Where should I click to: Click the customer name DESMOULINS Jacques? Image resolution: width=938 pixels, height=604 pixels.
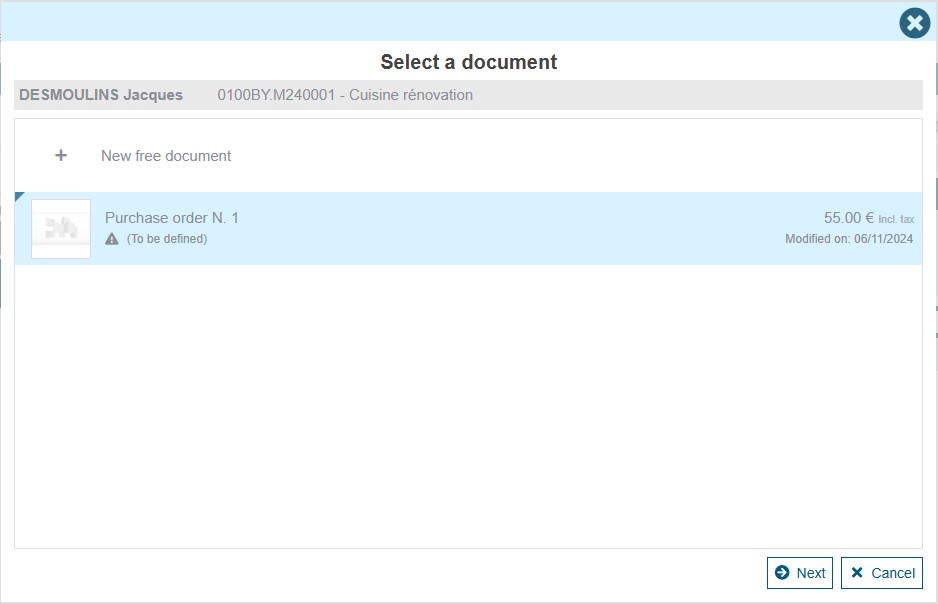(101, 95)
